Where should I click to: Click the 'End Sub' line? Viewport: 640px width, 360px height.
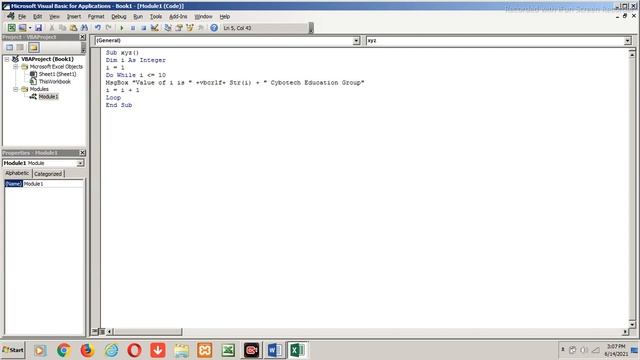(119, 105)
